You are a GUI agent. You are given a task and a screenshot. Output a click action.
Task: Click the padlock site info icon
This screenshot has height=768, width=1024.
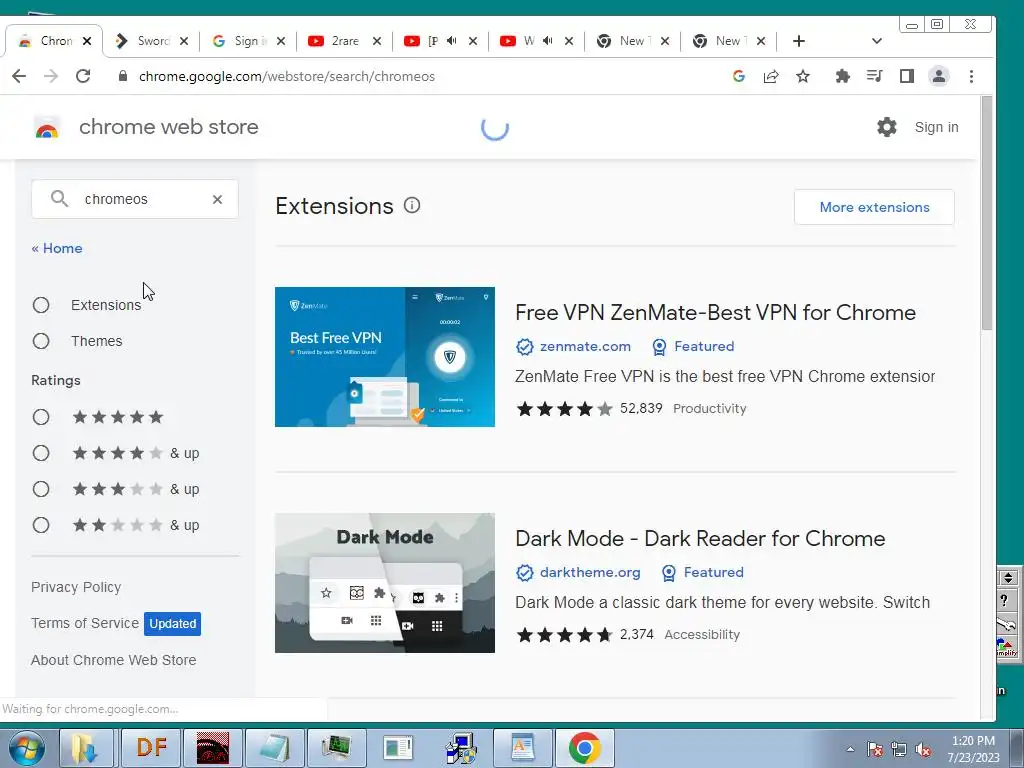pos(123,76)
